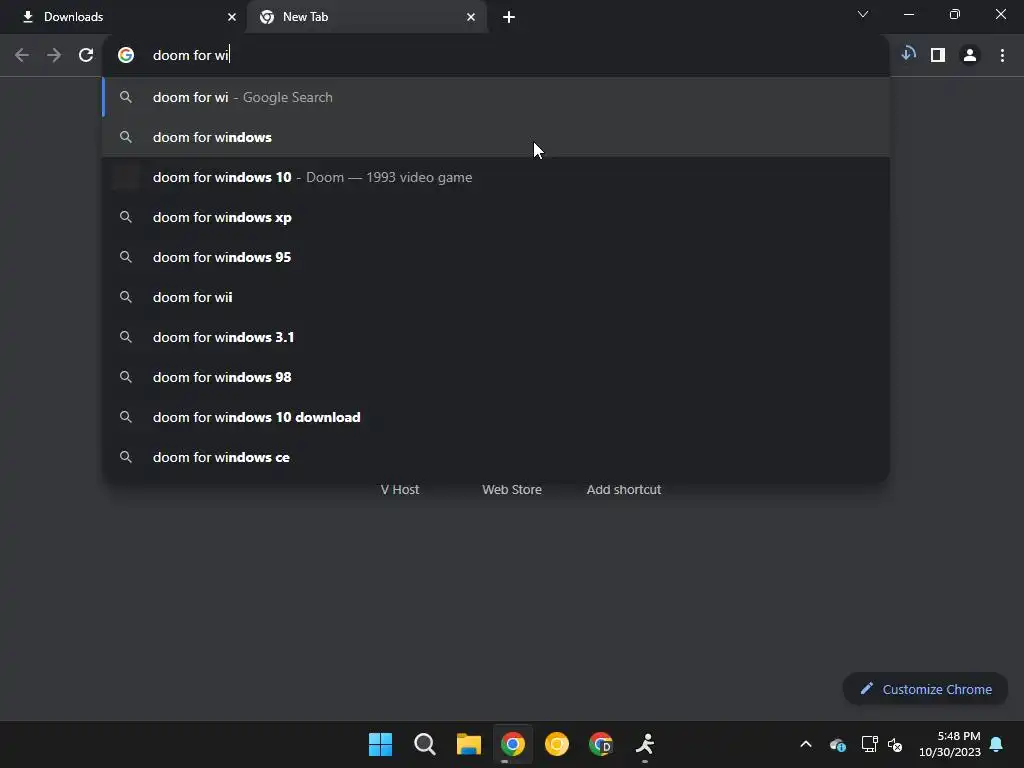Open the tab search chevron
Screen dimensions: 1024x768
coord(863,14)
